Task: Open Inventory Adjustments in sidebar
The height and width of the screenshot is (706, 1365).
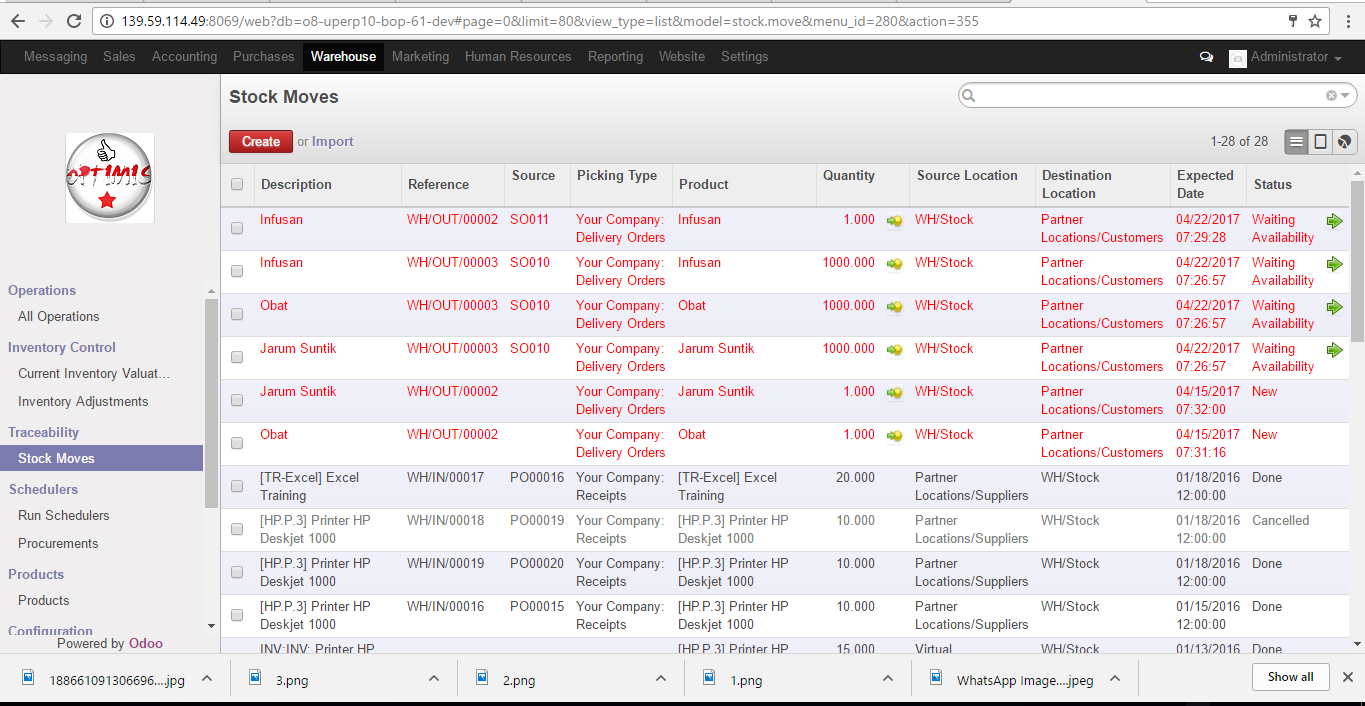Action: click(83, 402)
